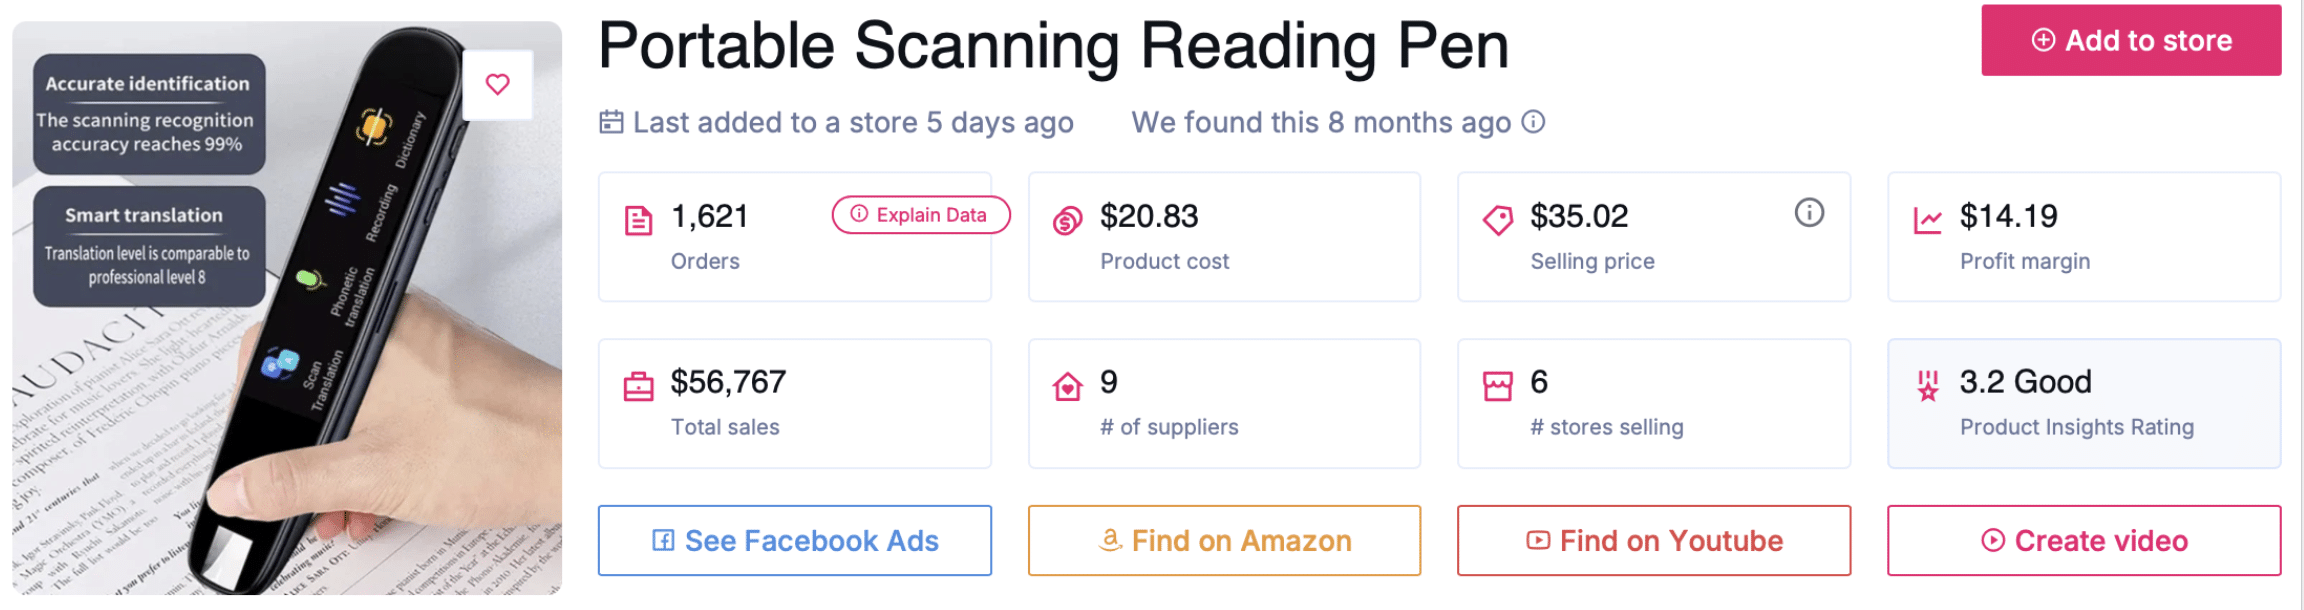Click the Portable Scanning Reading Pen title
This screenshot has height=610, width=2304.
pyautogui.click(x=1053, y=46)
